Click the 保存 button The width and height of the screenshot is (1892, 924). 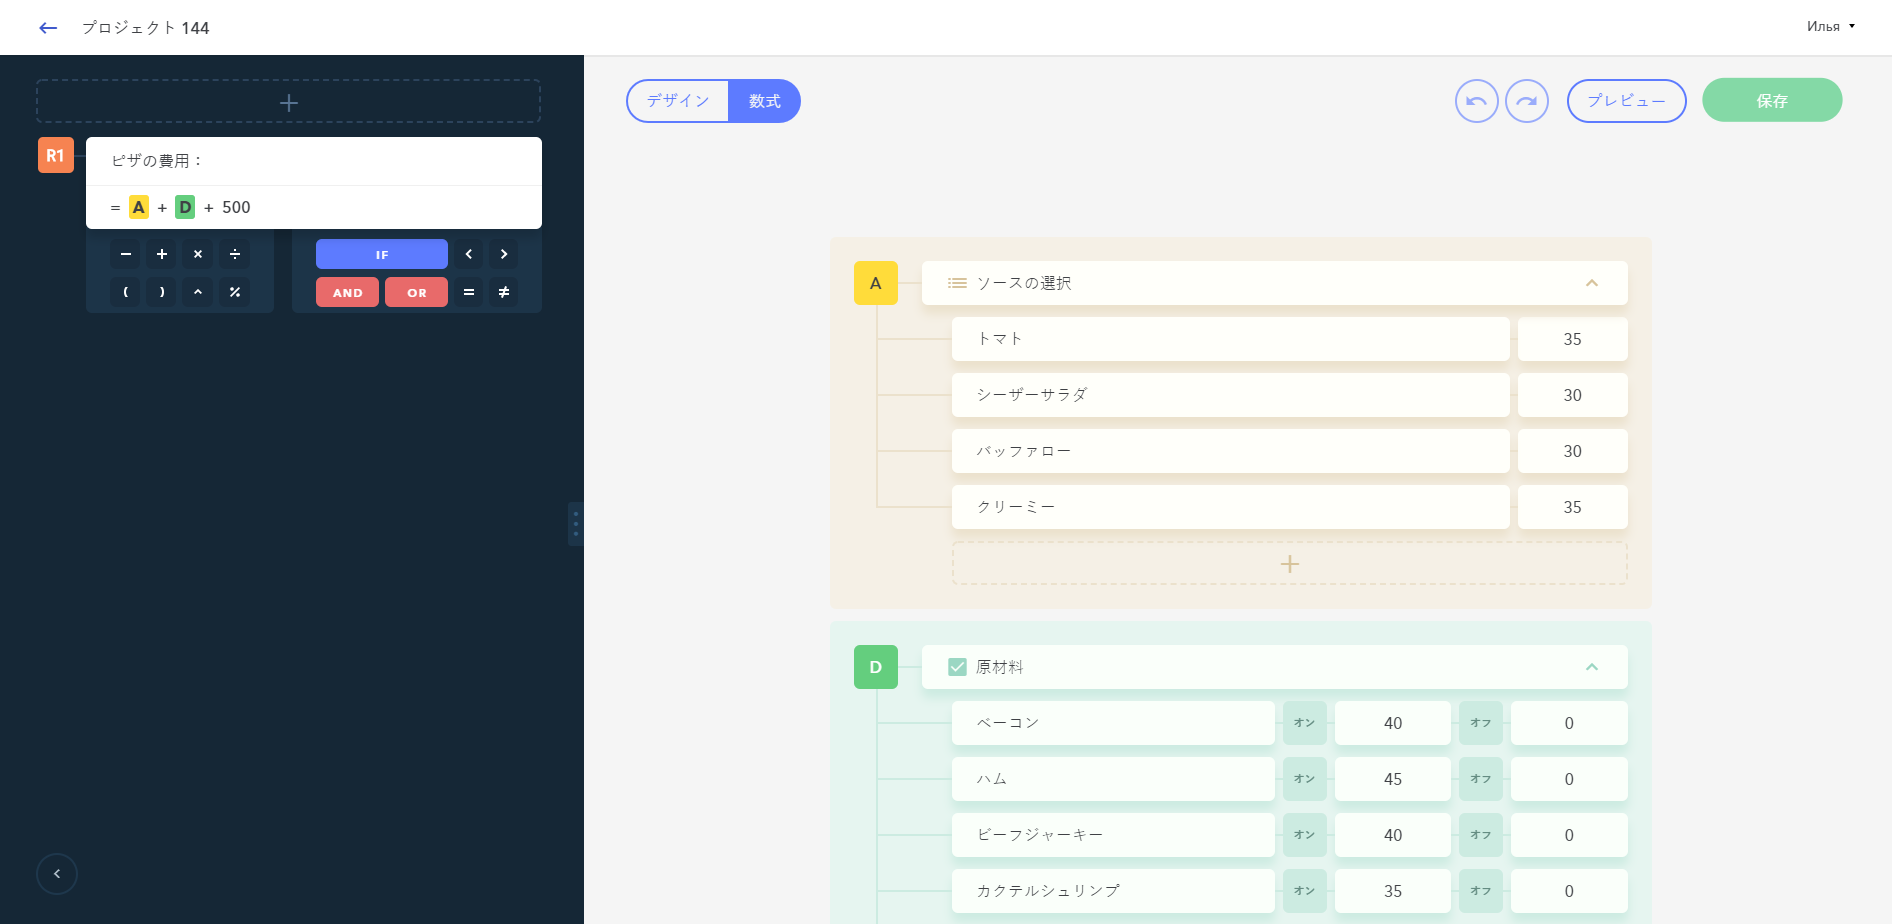(x=1772, y=101)
